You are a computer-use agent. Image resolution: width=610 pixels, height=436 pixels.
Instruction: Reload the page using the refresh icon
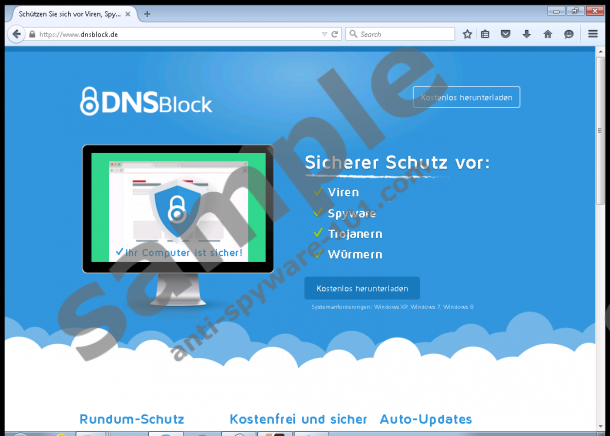336,34
